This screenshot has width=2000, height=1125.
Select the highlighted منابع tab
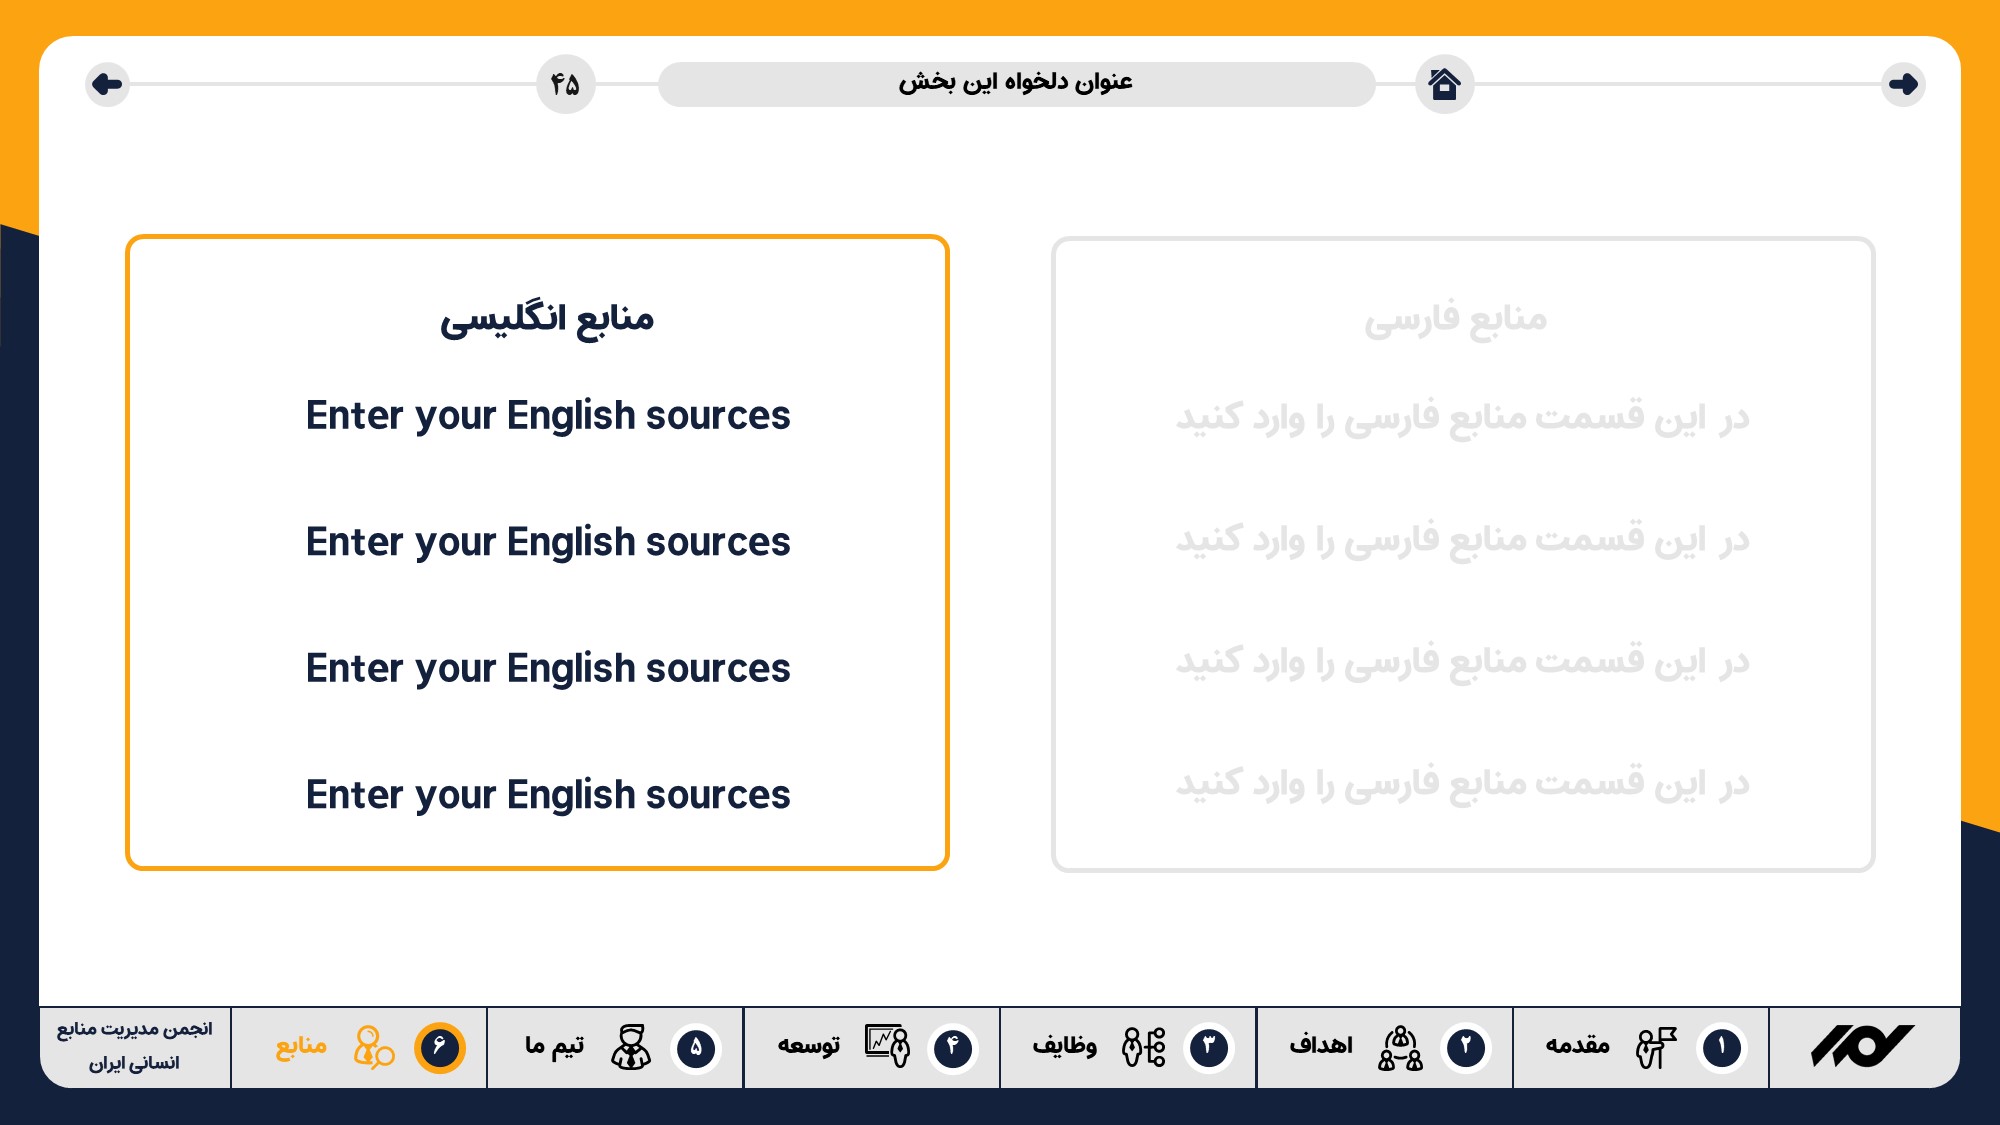(301, 1046)
